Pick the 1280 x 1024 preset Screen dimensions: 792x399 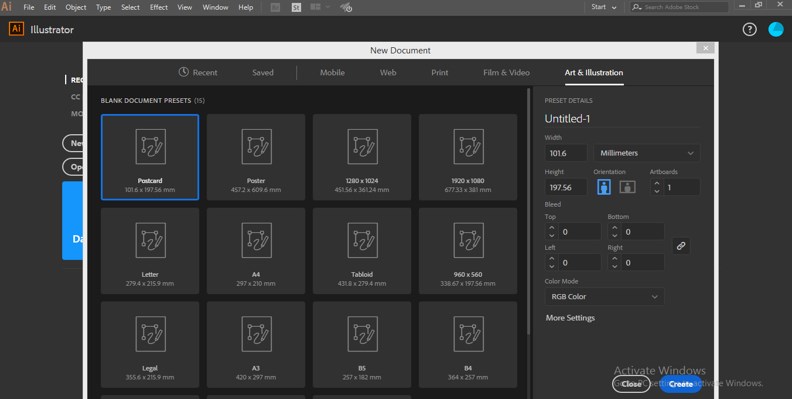pyautogui.click(x=362, y=157)
